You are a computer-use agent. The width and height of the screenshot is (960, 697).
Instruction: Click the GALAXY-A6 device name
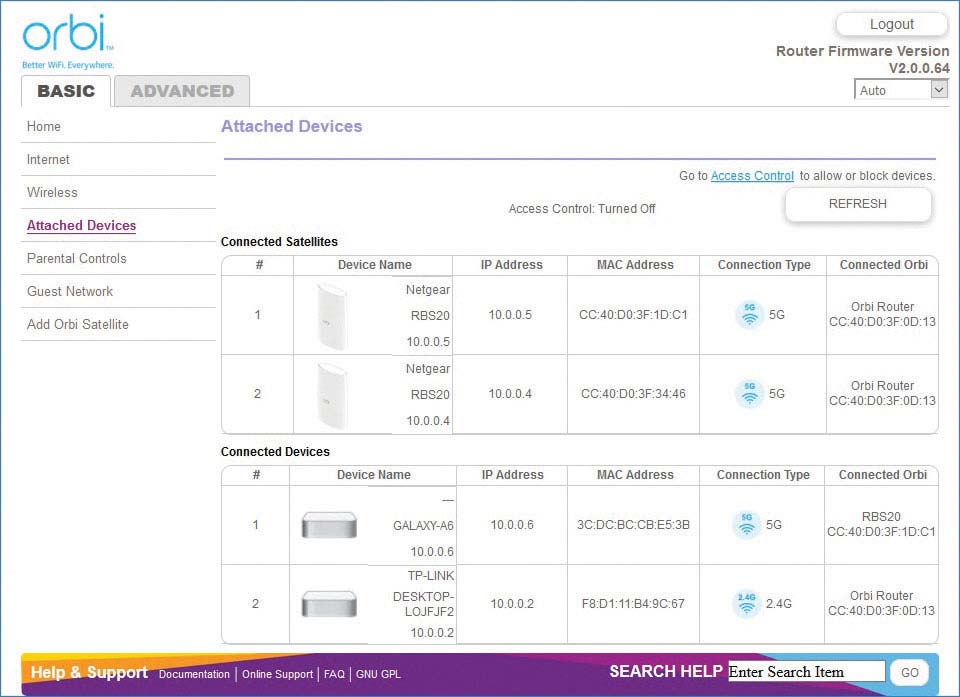coord(423,526)
